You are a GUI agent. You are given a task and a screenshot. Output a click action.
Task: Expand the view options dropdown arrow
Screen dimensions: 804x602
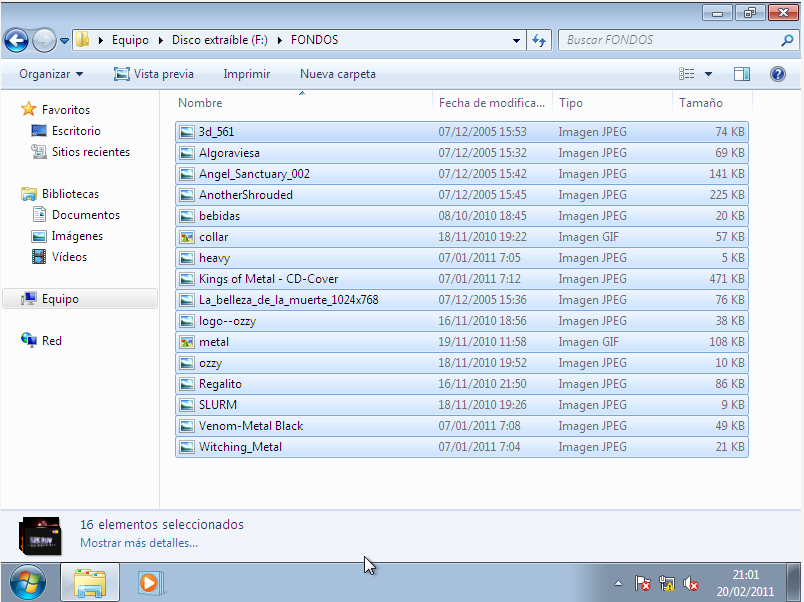708,74
